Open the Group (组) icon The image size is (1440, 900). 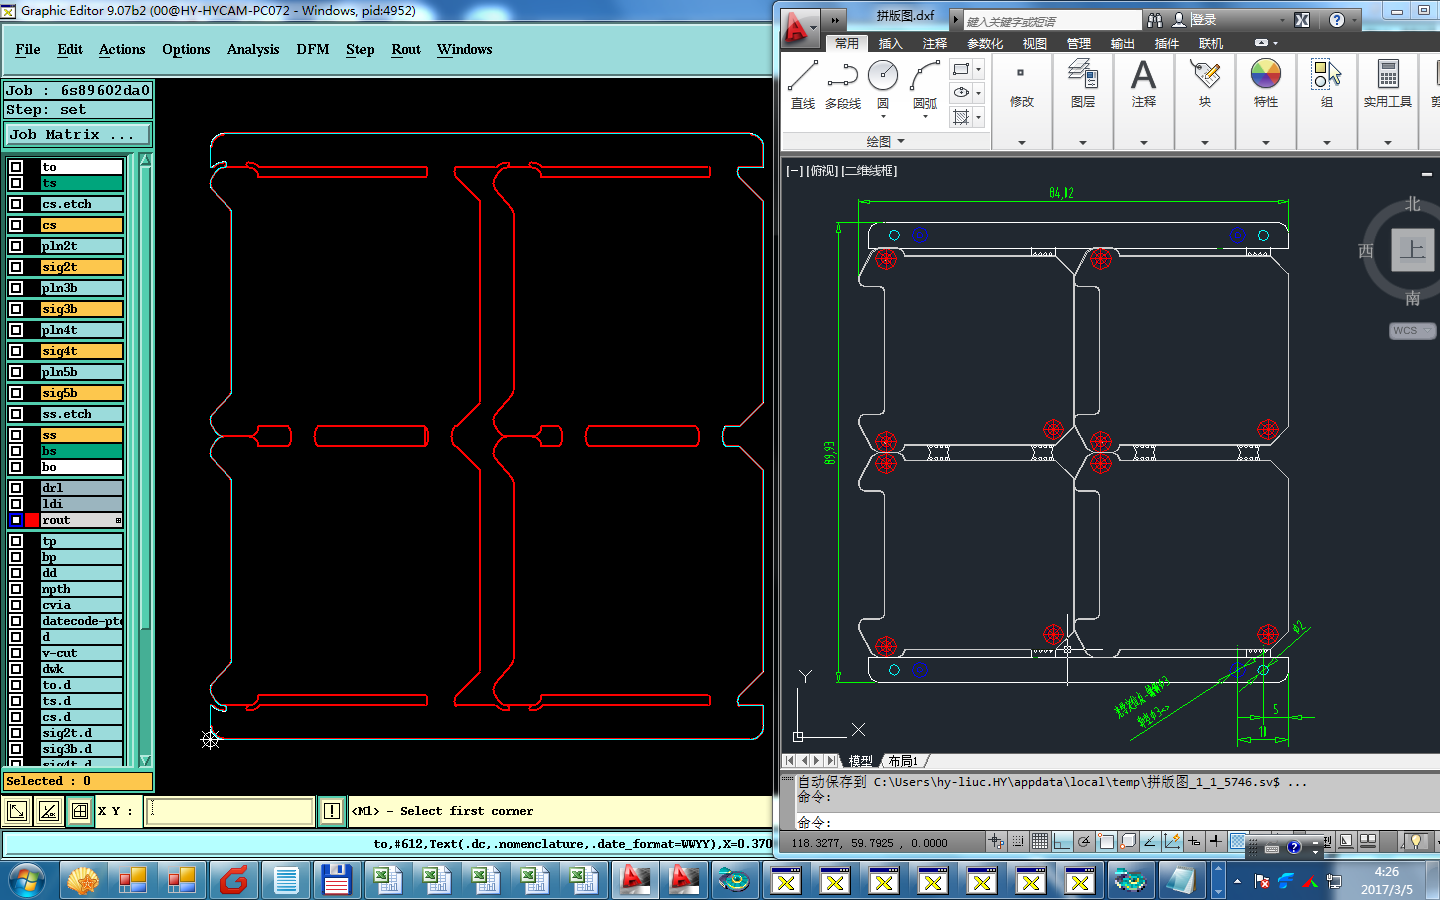(1327, 74)
